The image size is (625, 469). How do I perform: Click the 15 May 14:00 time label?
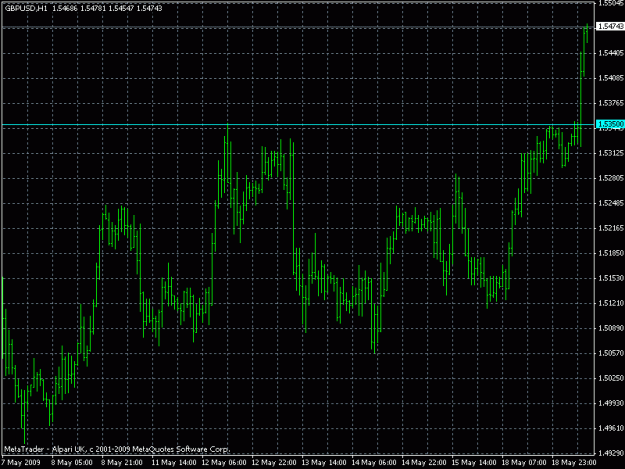click(474, 463)
